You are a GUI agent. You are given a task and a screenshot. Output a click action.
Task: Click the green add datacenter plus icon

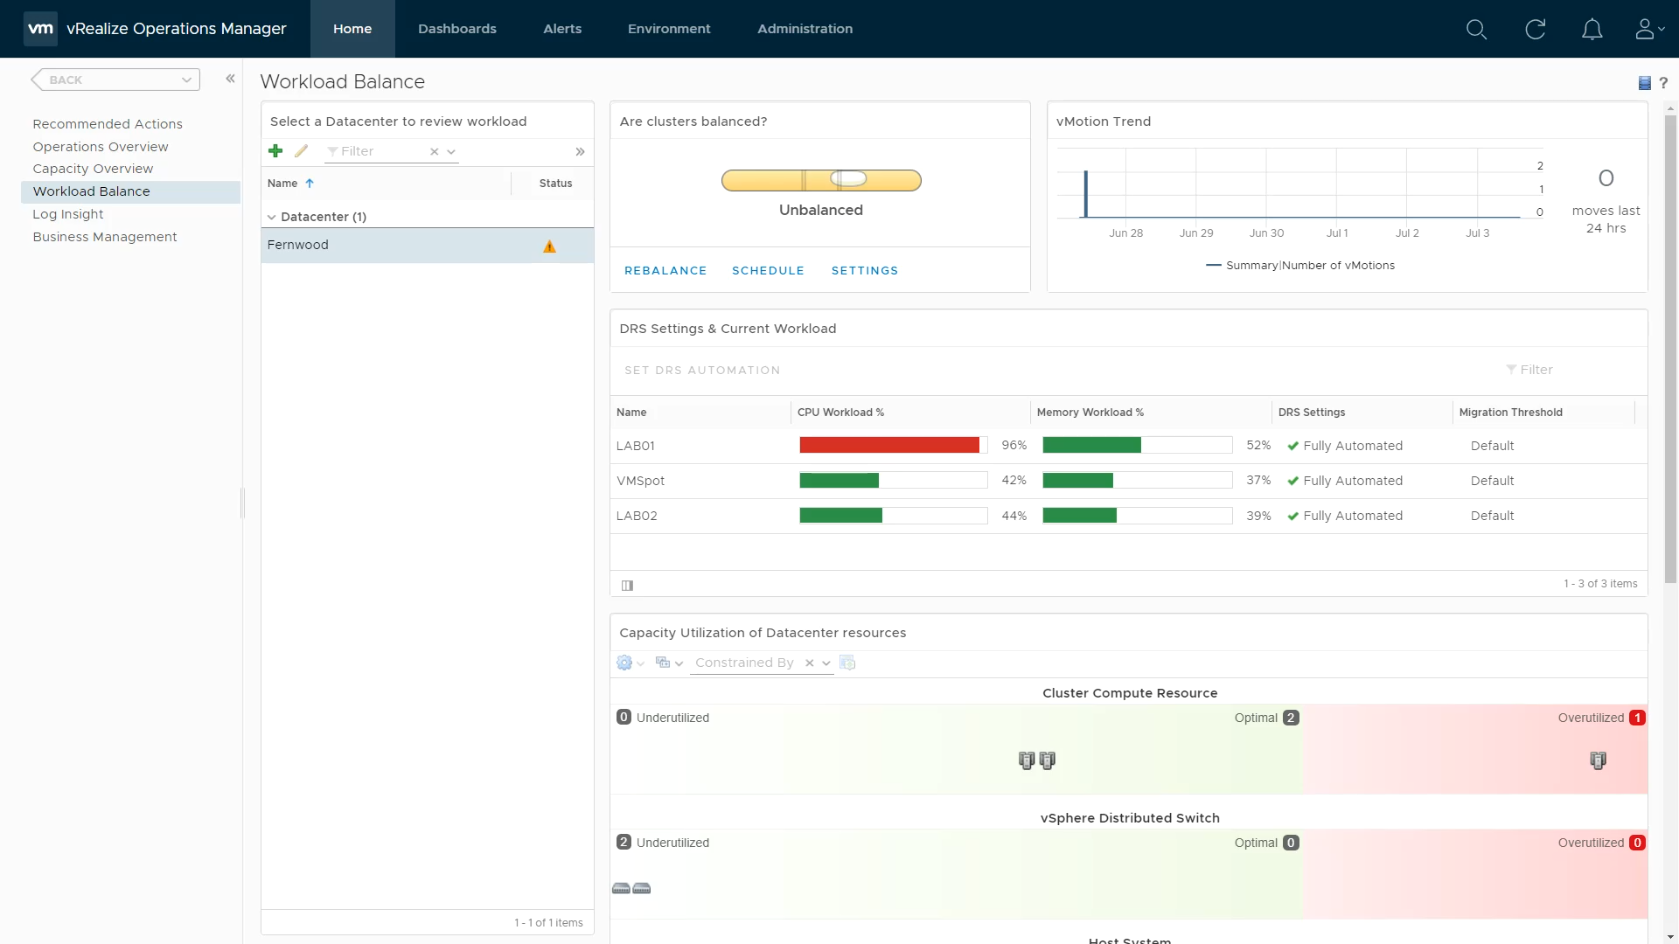(275, 151)
